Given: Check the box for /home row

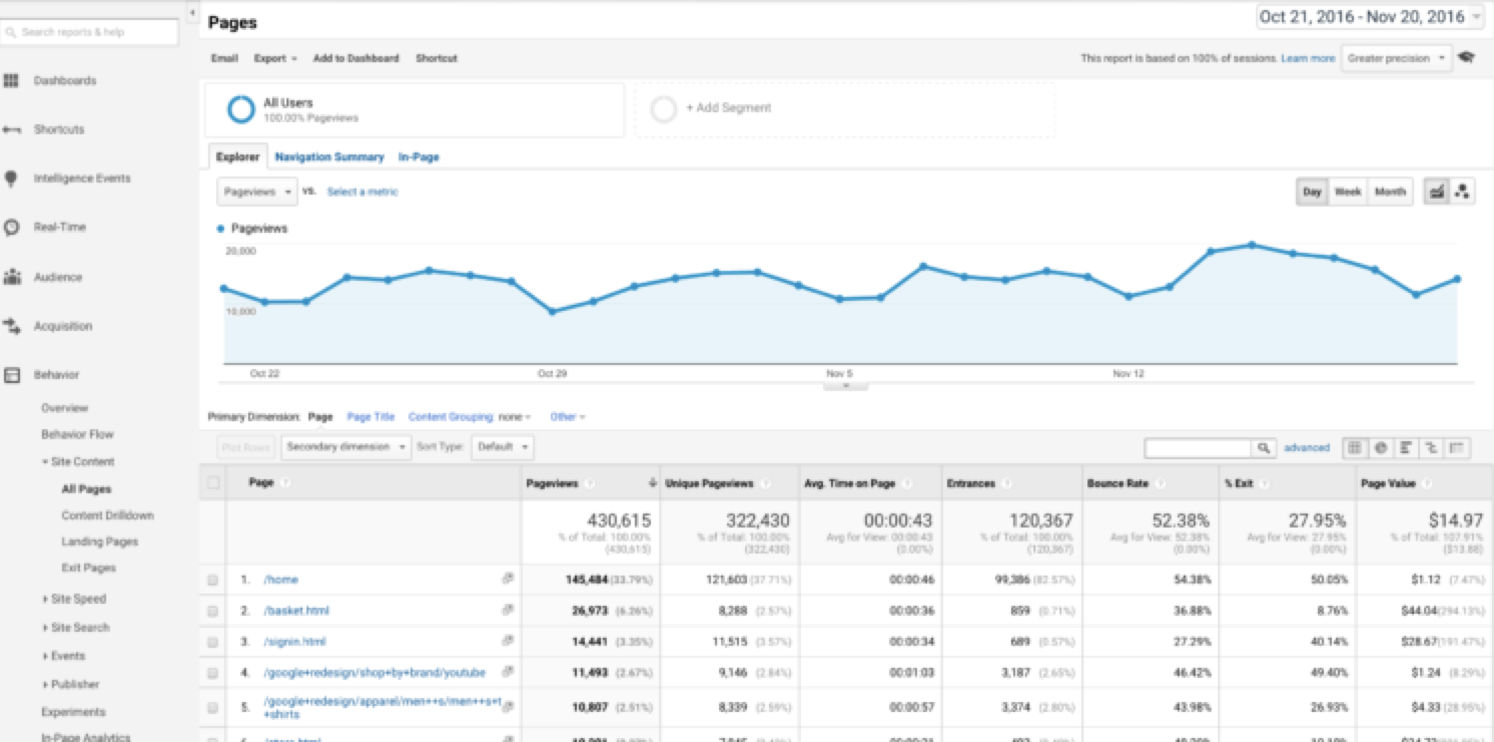Looking at the screenshot, I should (213, 580).
